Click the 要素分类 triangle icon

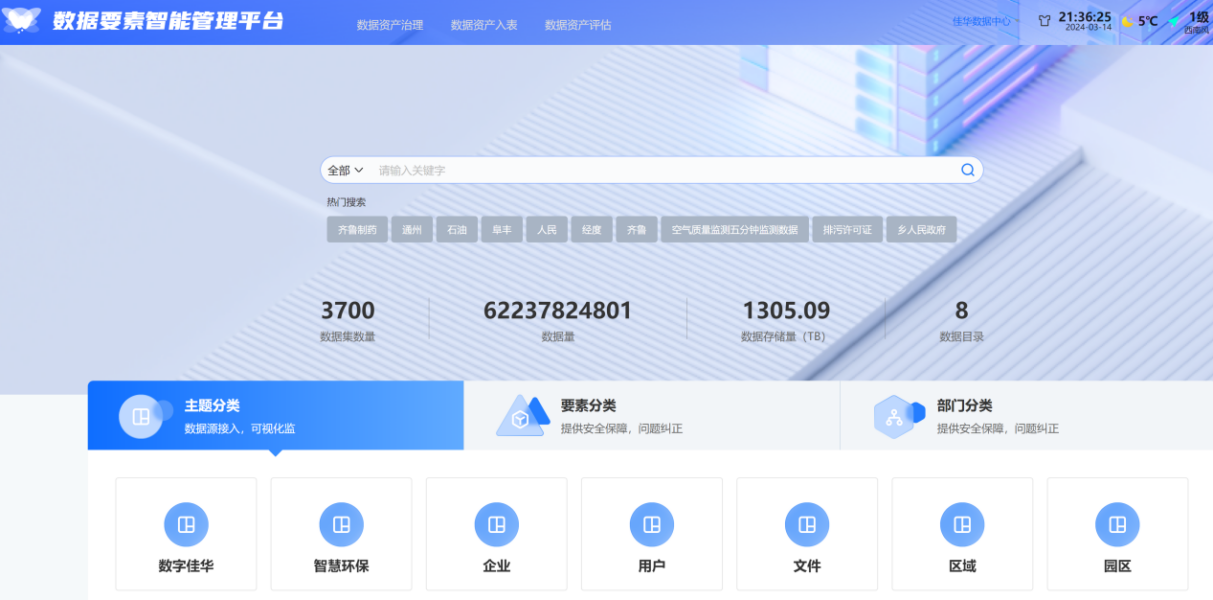519,417
